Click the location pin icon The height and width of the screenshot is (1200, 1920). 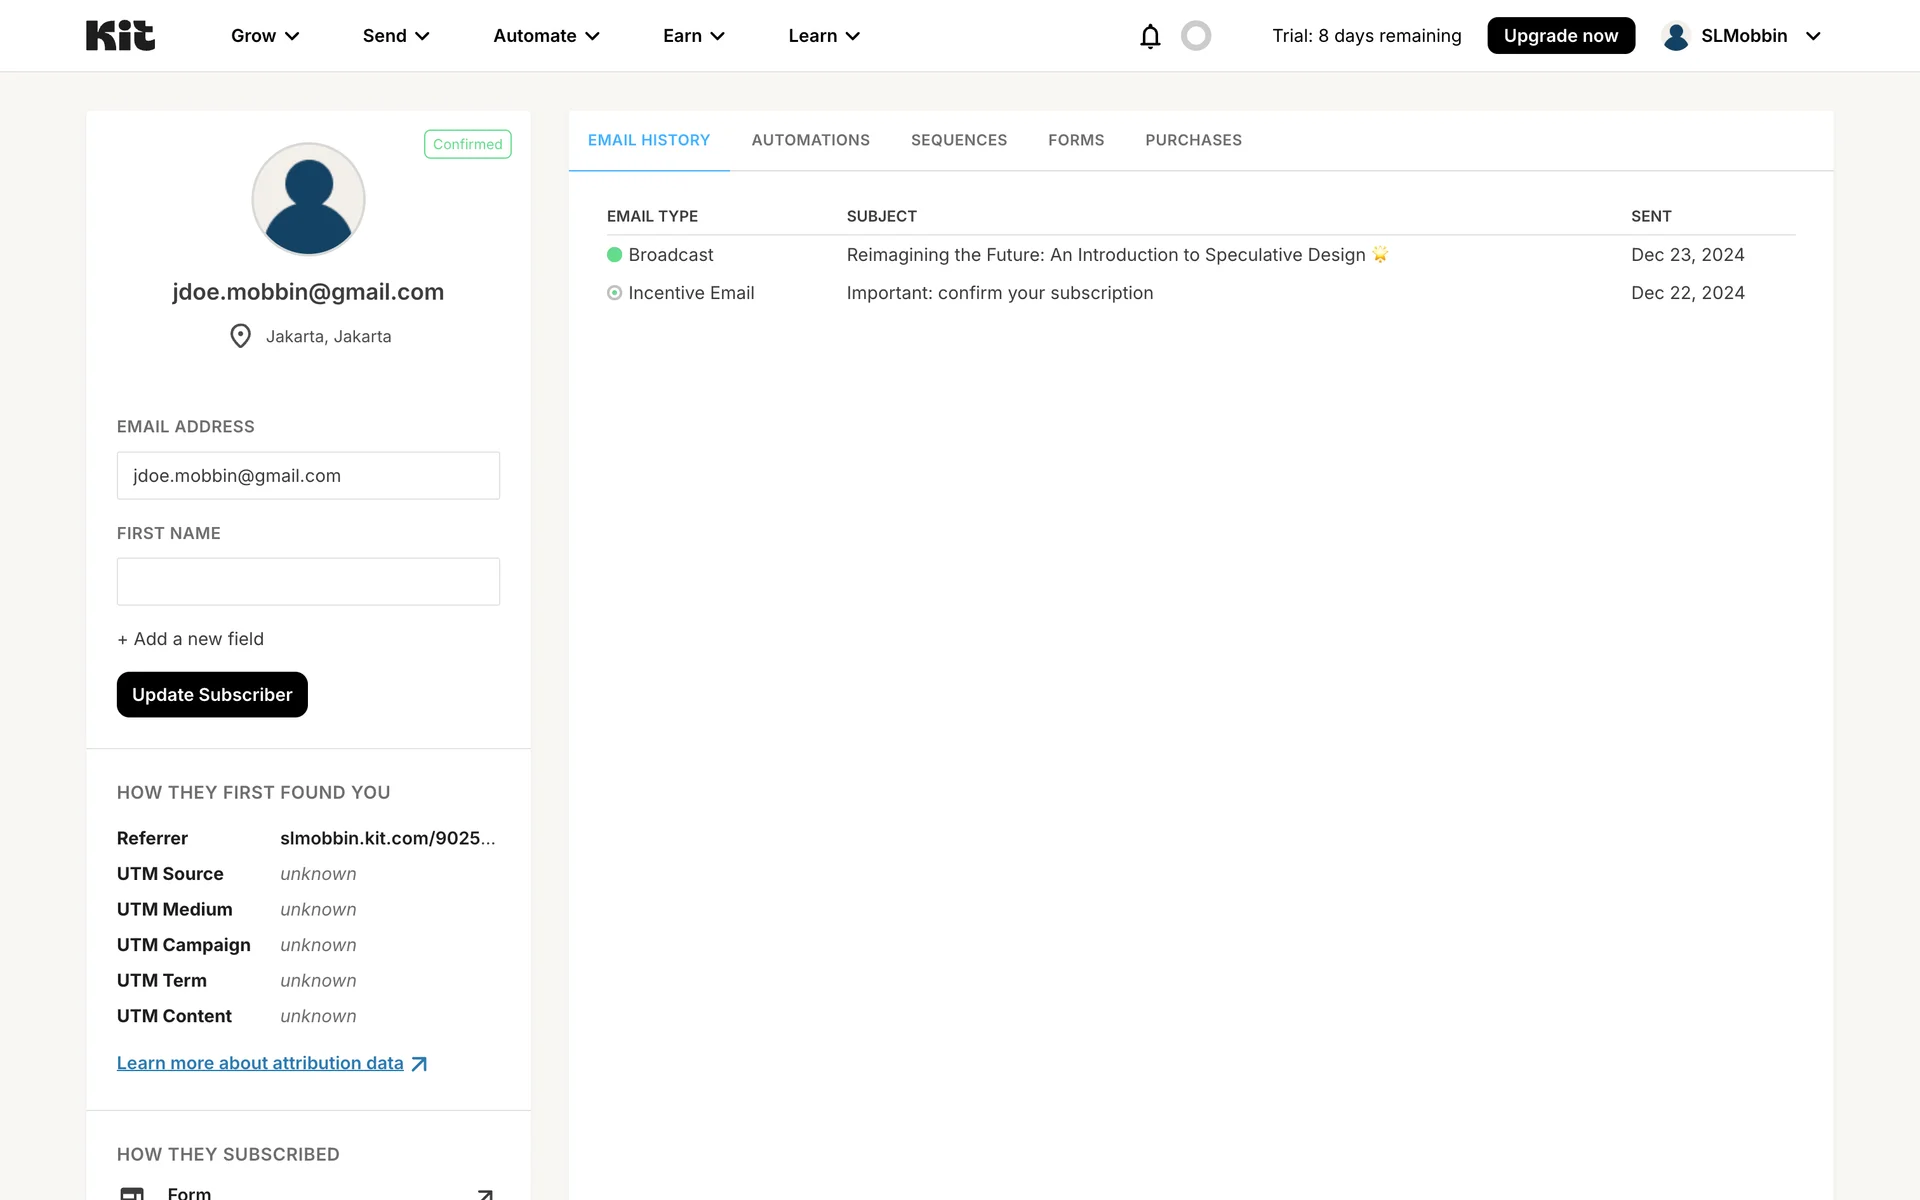(240, 336)
